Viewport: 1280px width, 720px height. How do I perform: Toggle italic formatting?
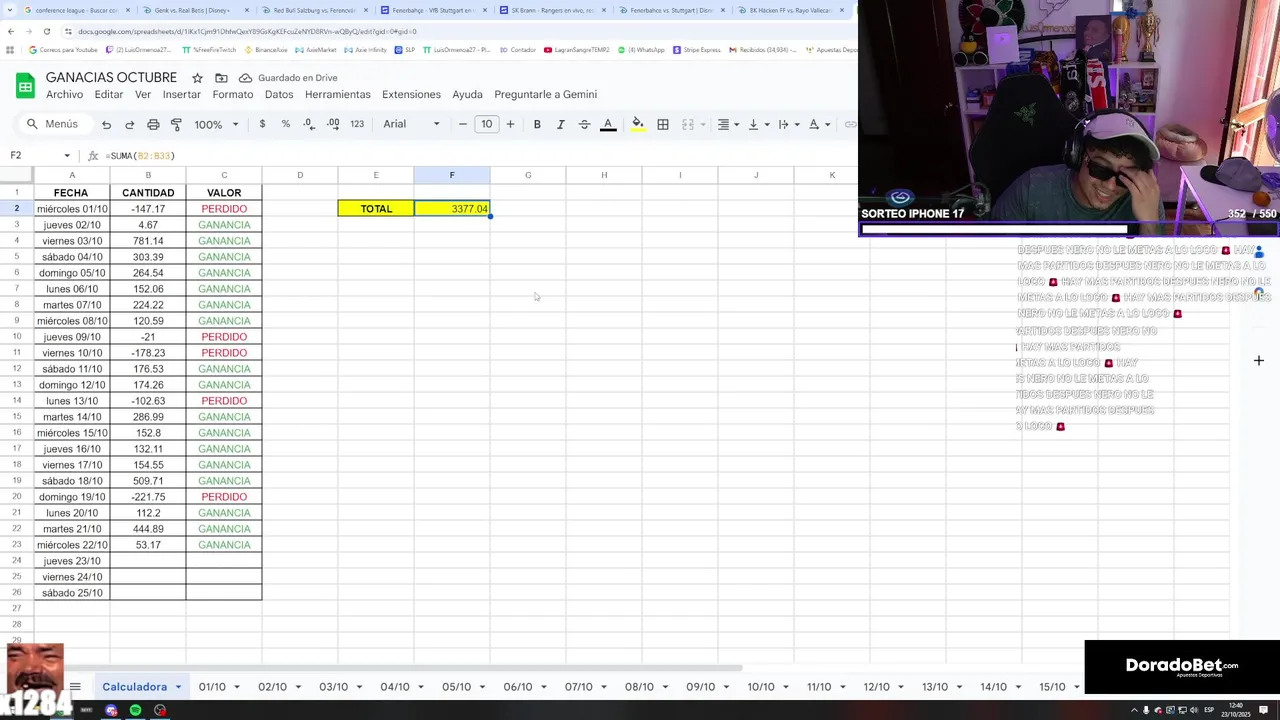tap(561, 124)
